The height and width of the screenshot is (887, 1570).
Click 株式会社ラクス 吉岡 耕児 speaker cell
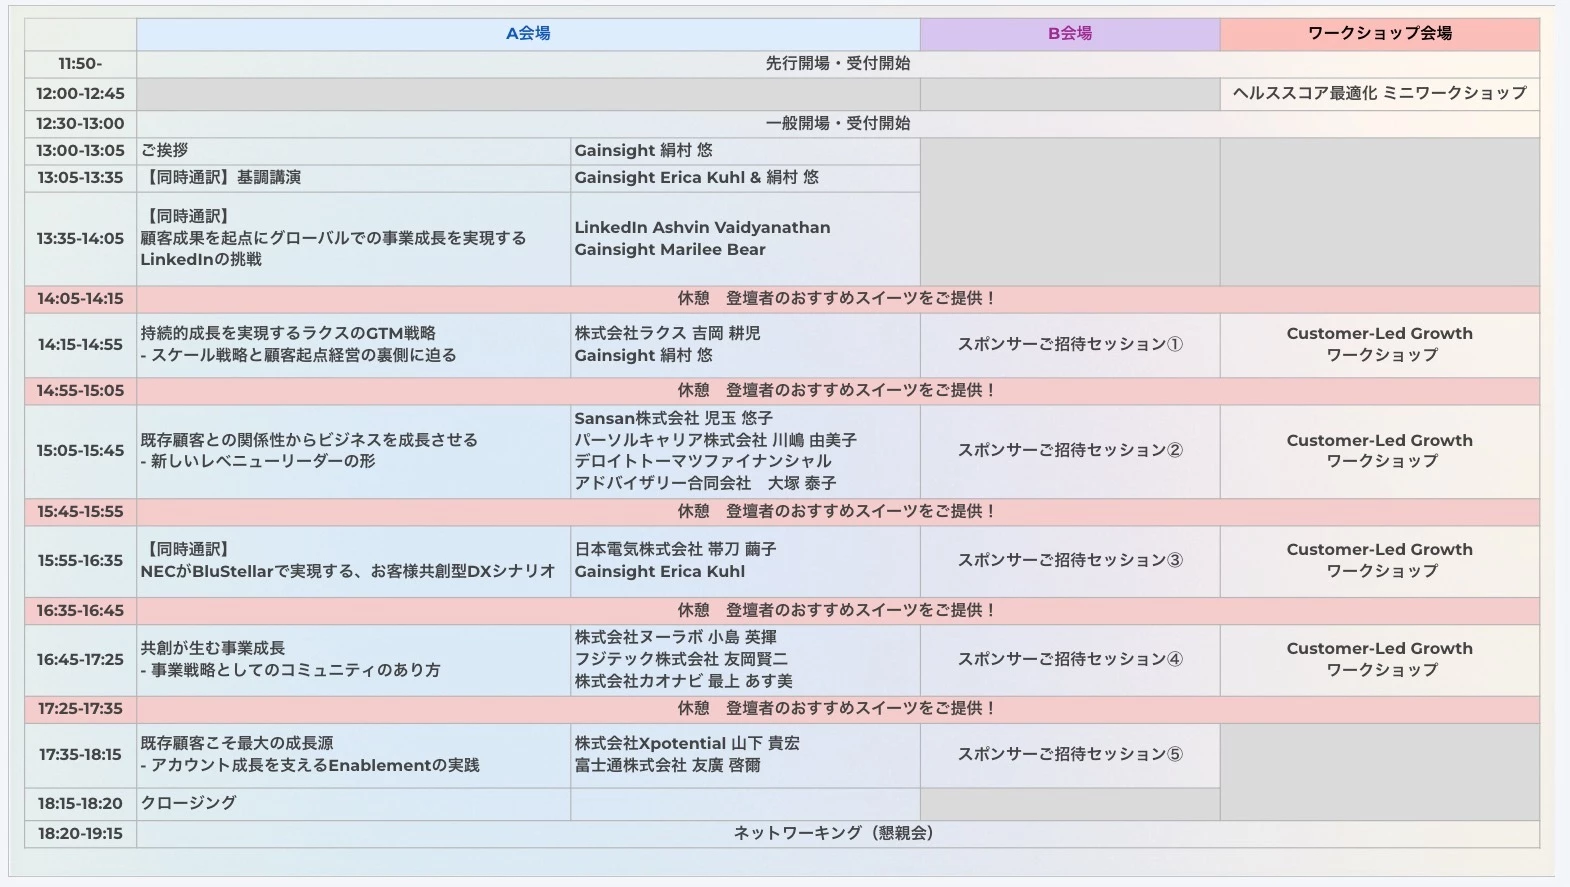click(745, 345)
